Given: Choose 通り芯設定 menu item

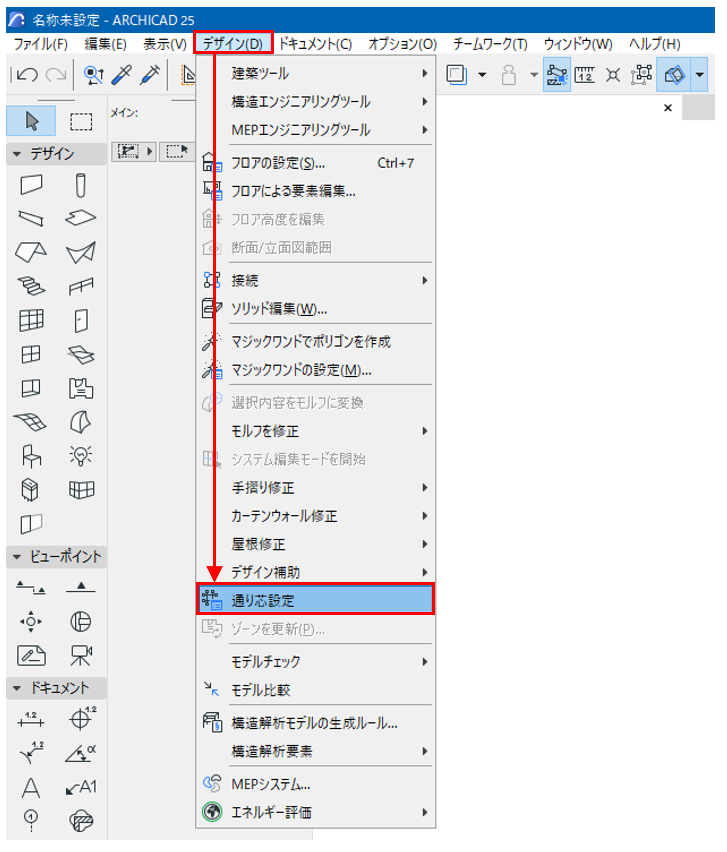Looking at the screenshot, I should point(316,600).
